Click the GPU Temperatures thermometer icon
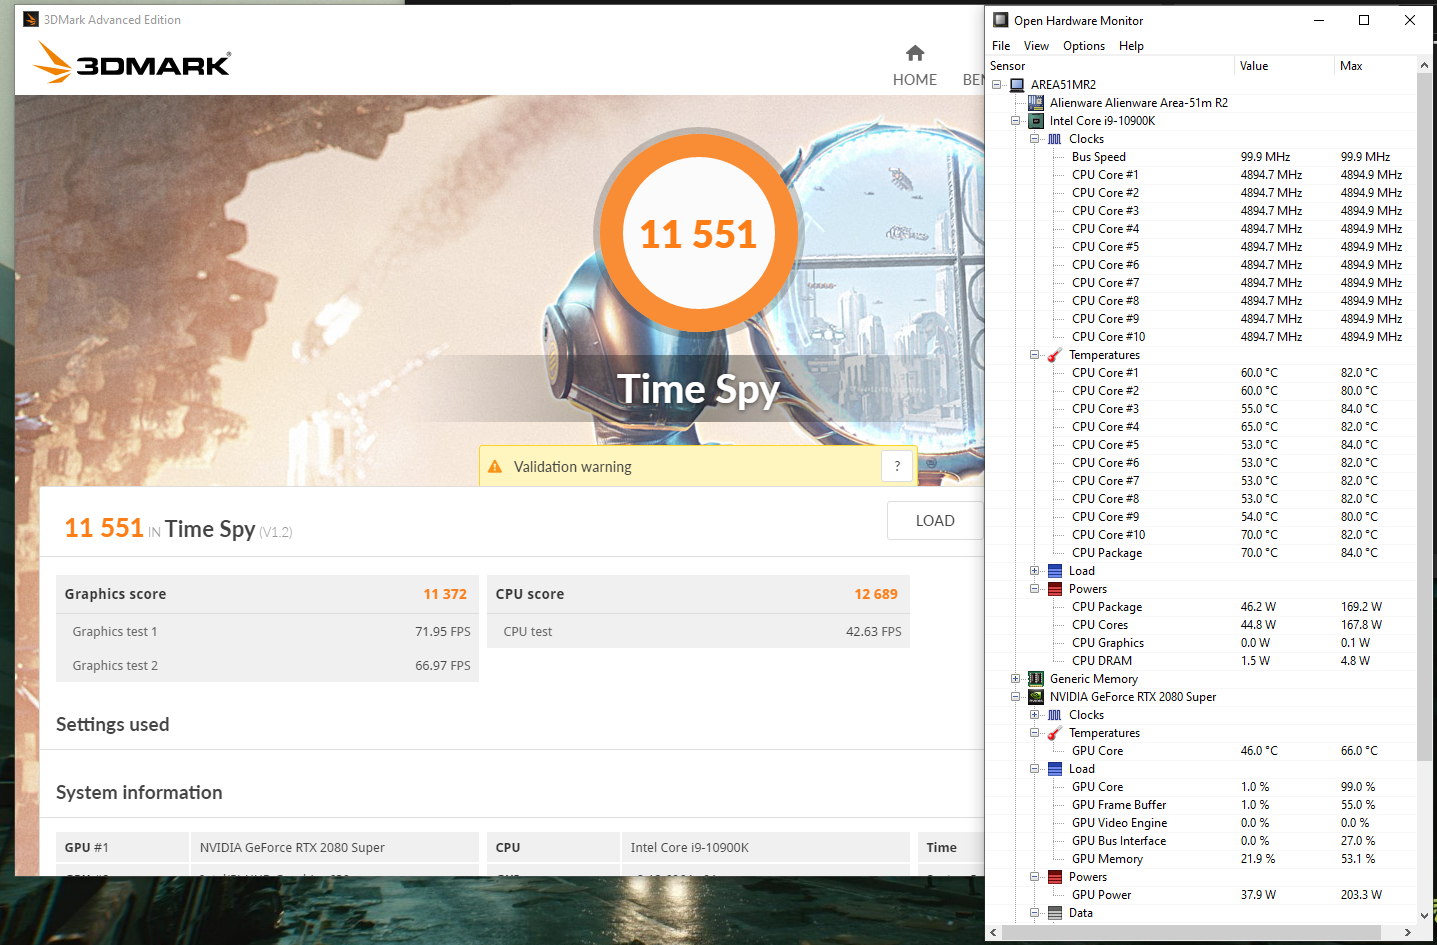The height and width of the screenshot is (945, 1437). pos(1055,733)
